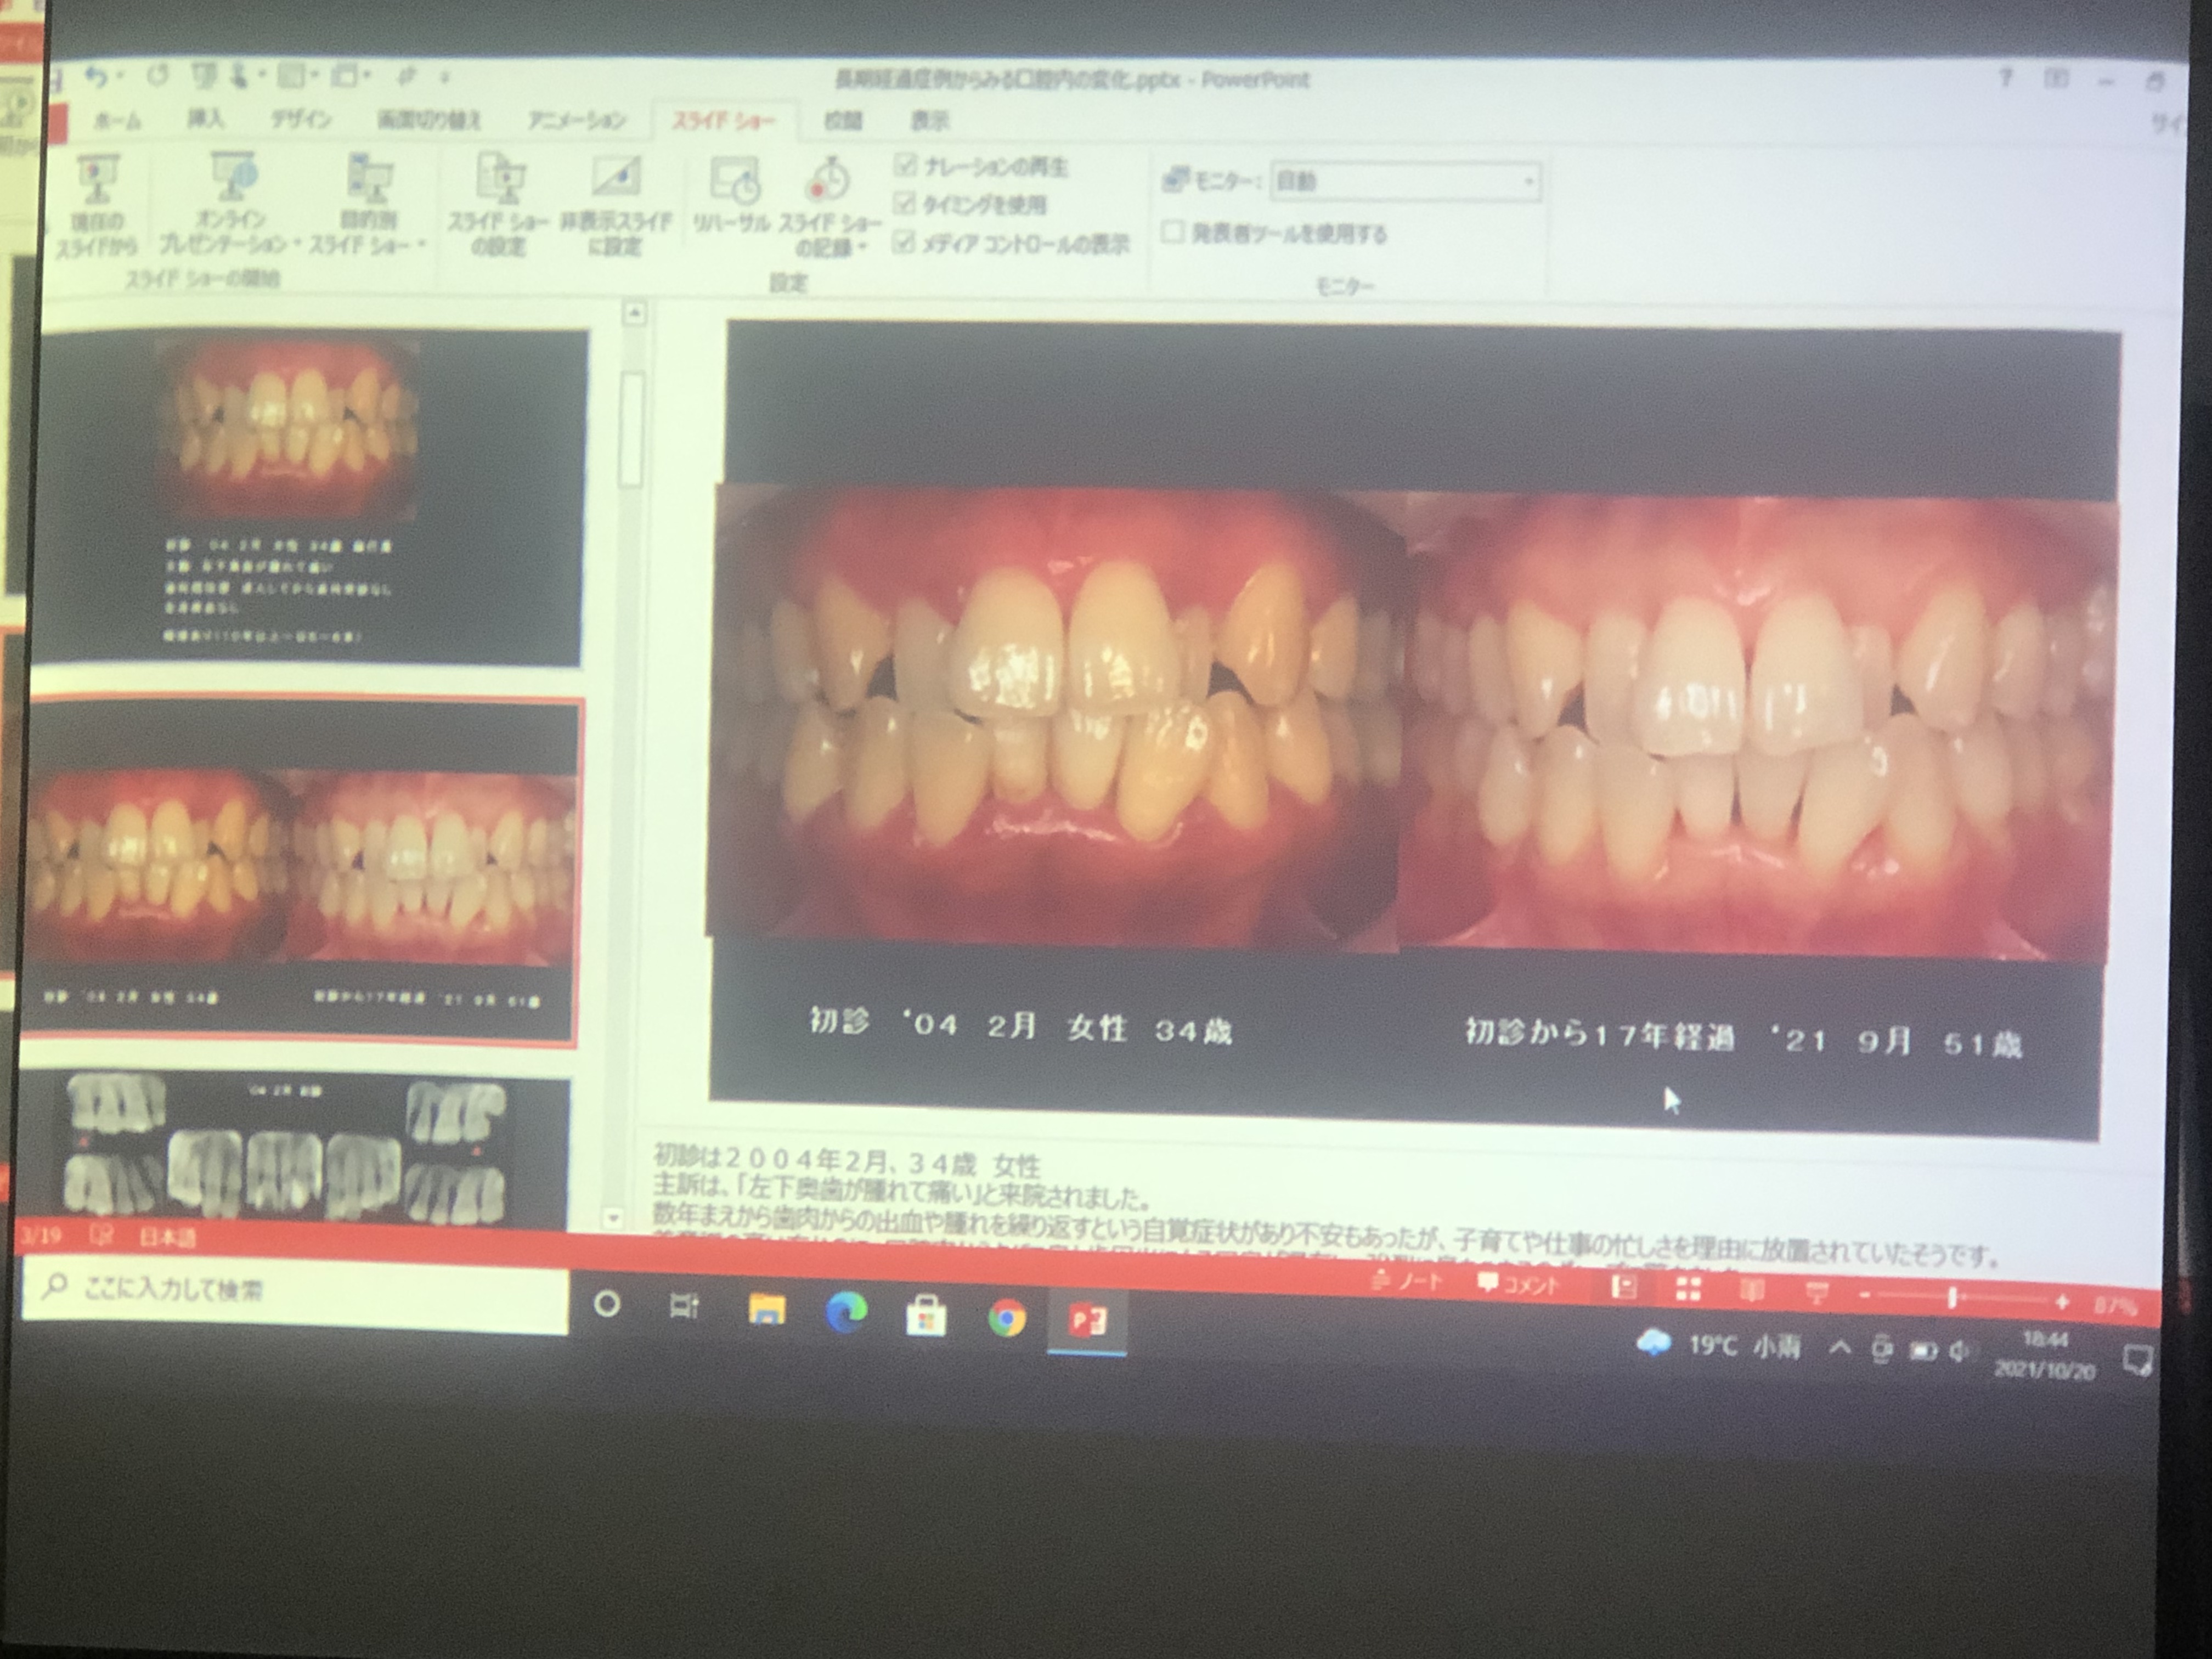This screenshot has width=2212, height=1659.
Task: Click the battery icon in system tray
Action: point(1923,1351)
